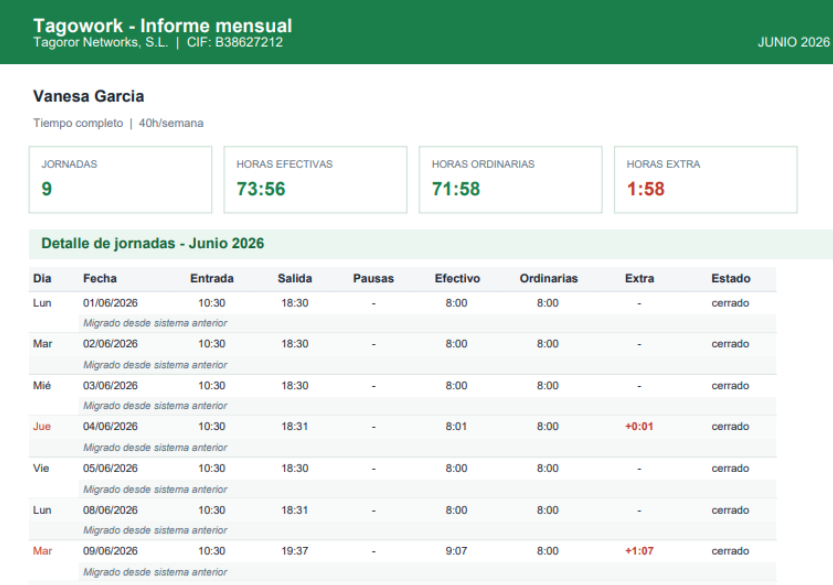Click Efectivo 8:01 on 04/06/2026 row

point(456,426)
